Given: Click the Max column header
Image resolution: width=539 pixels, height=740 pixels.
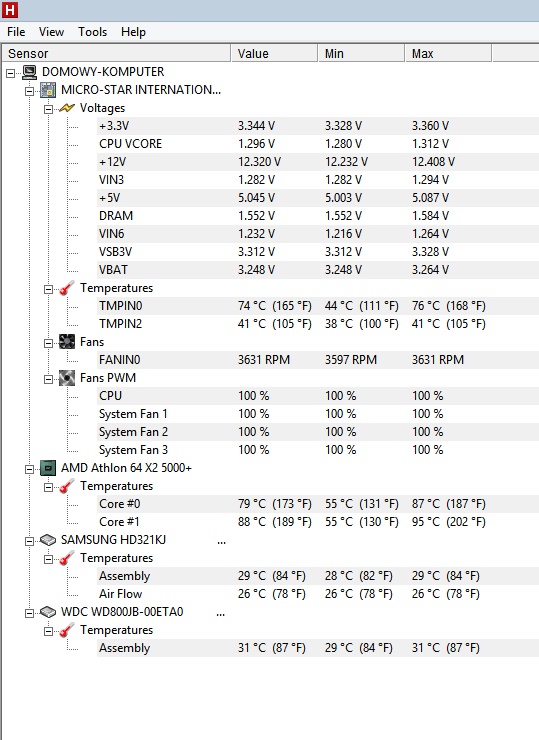Looking at the screenshot, I should click(x=447, y=53).
